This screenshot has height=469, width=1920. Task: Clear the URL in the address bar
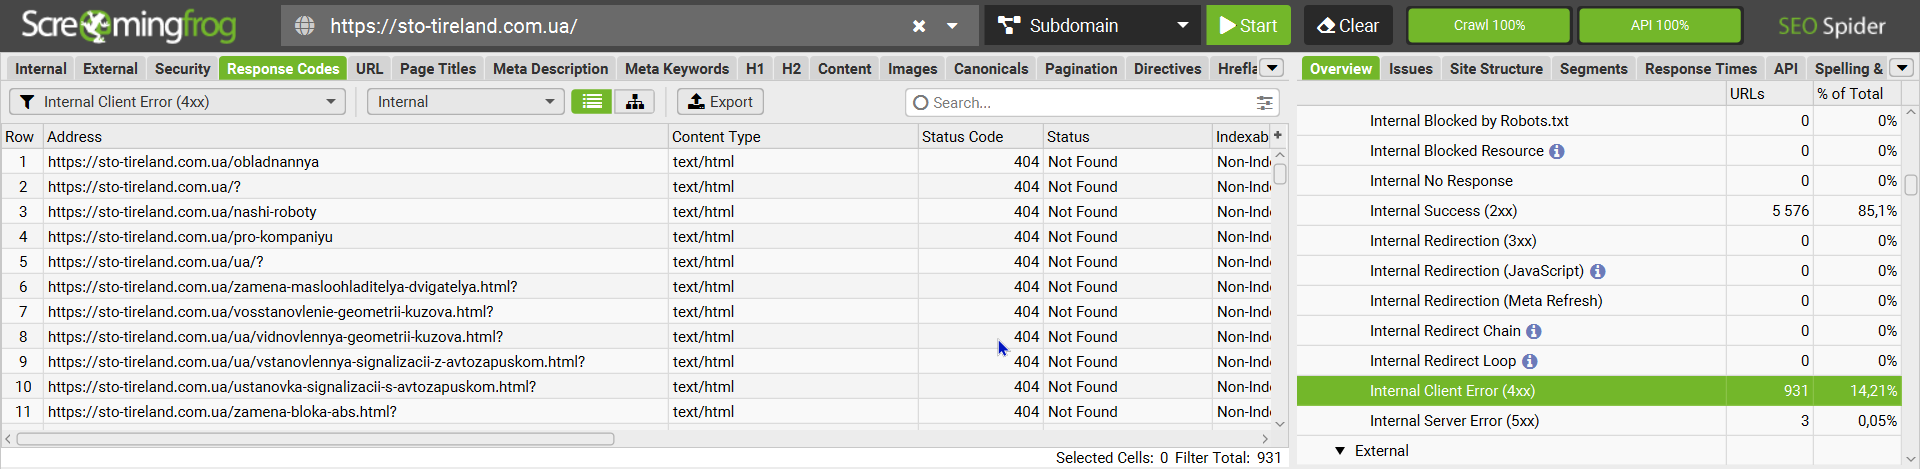point(918,26)
